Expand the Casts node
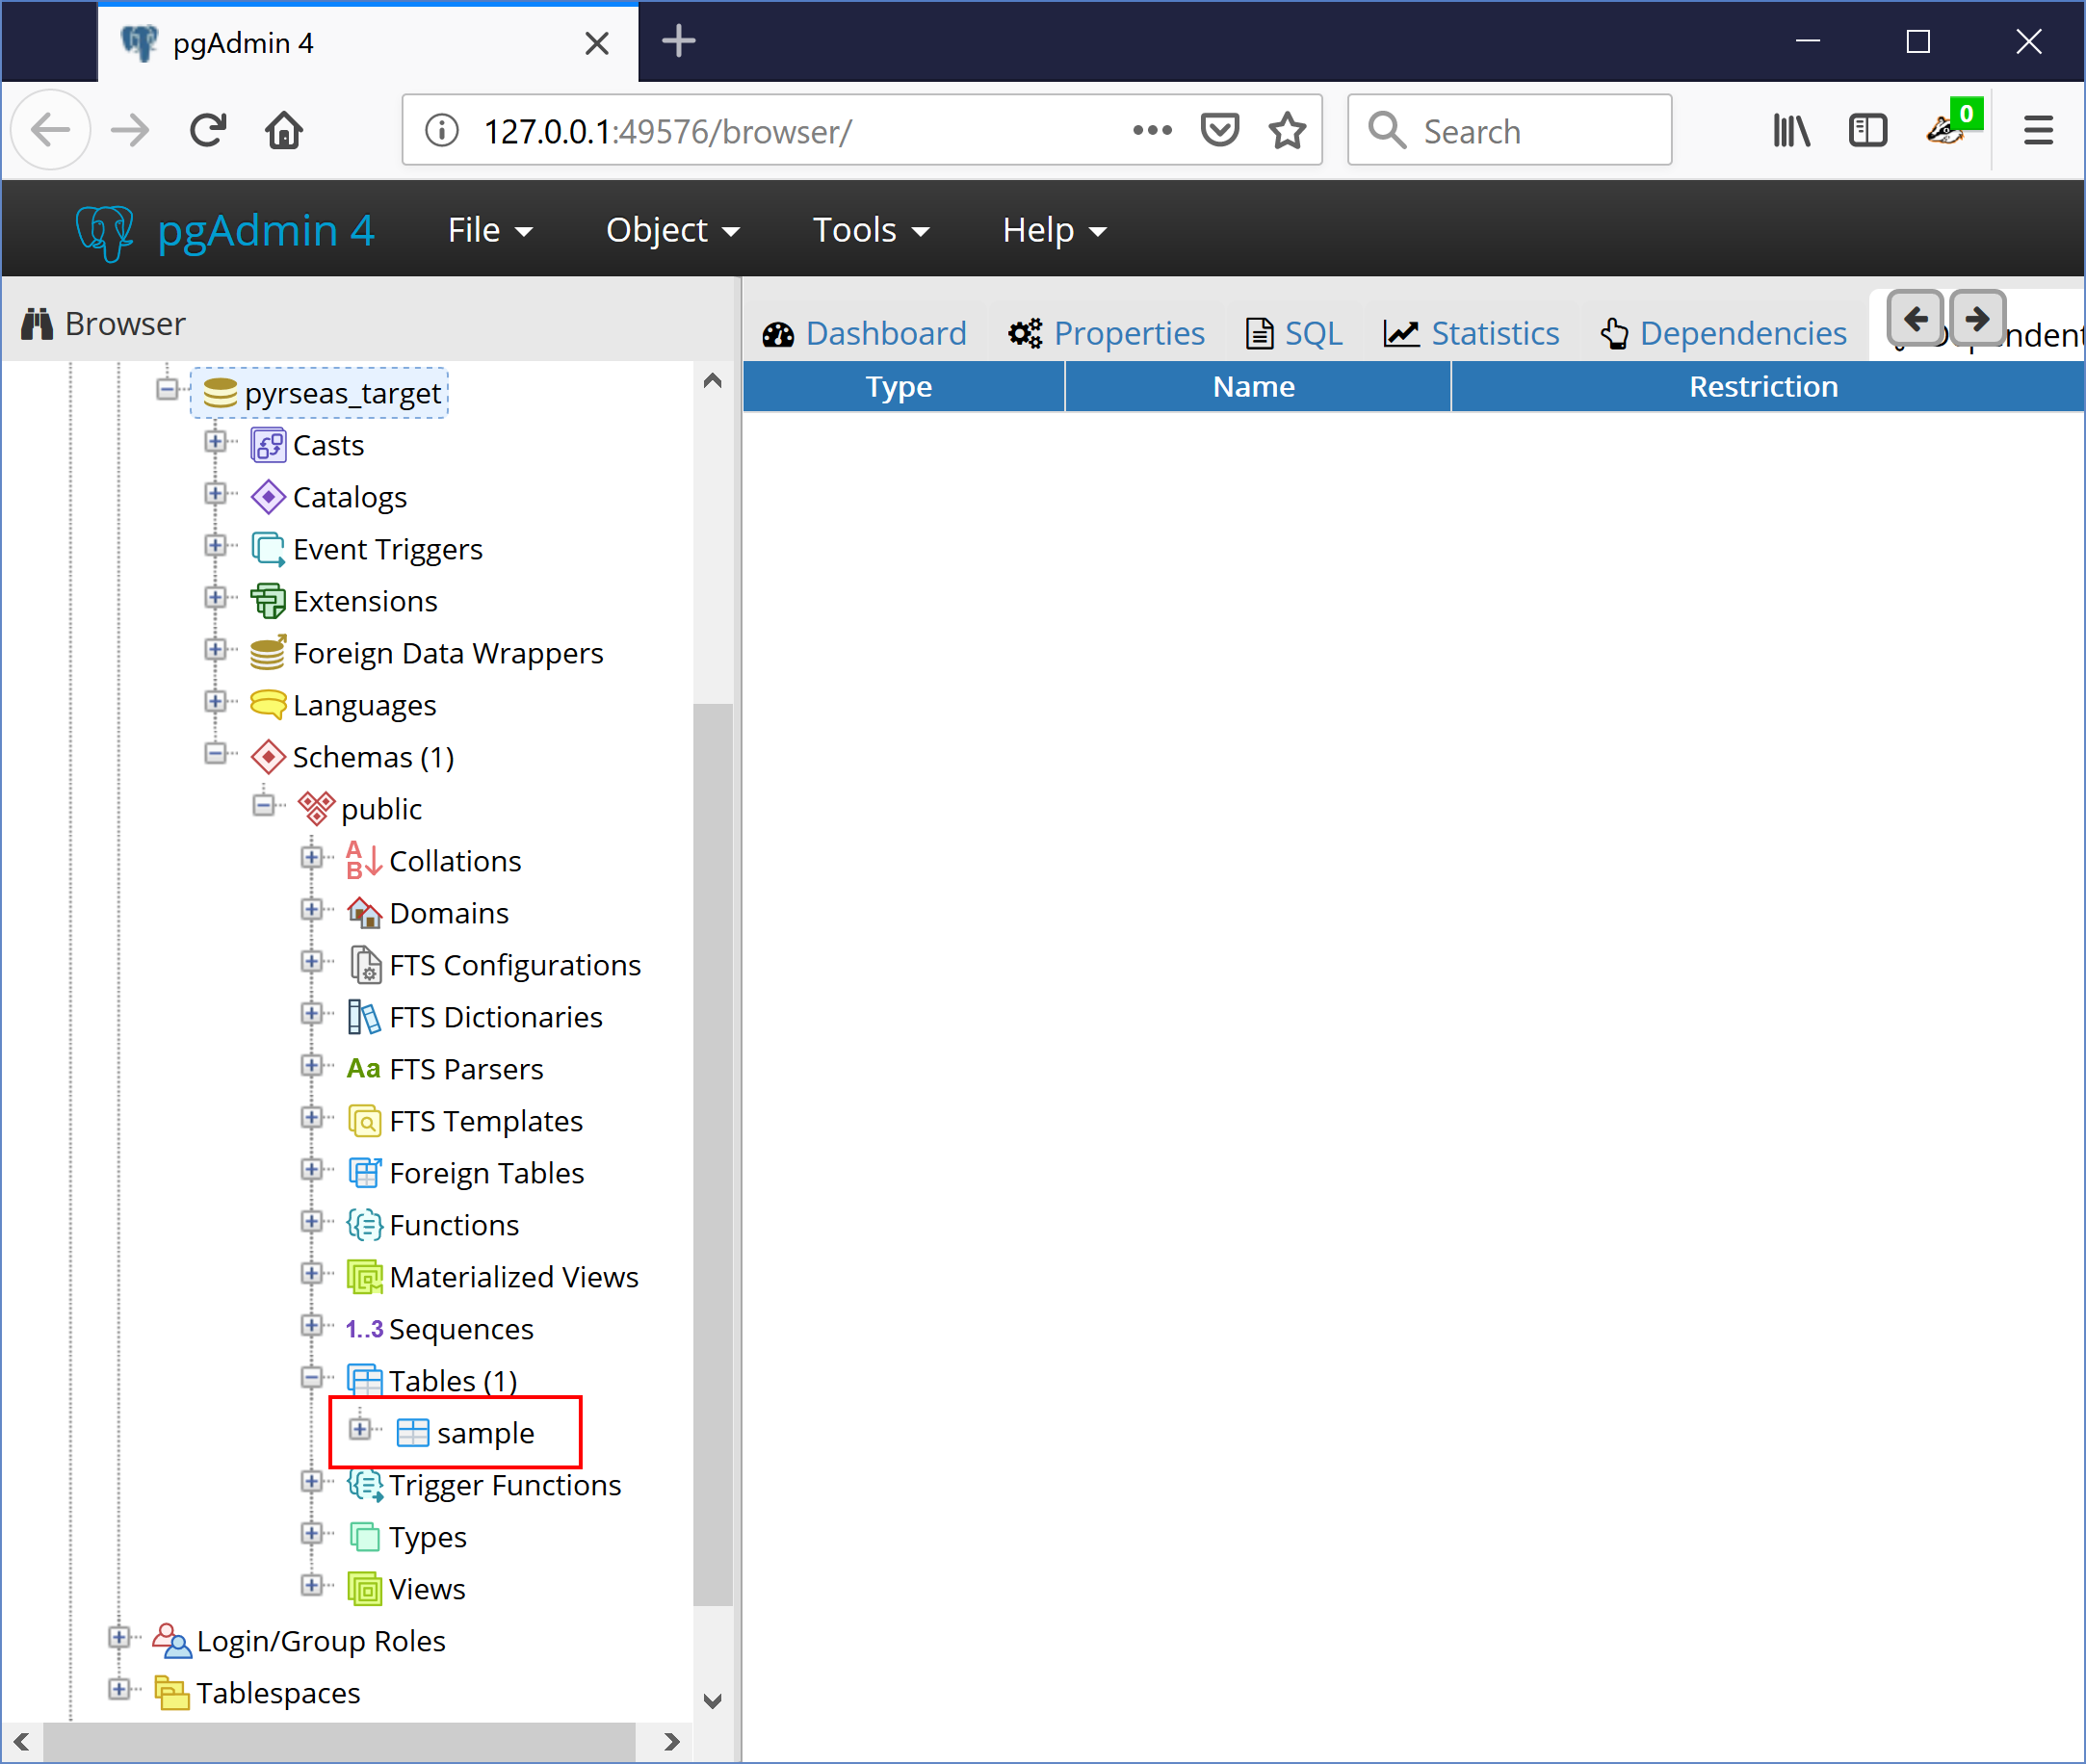The width and height of the screenshot is (2086, 1764). click(215, 441)
